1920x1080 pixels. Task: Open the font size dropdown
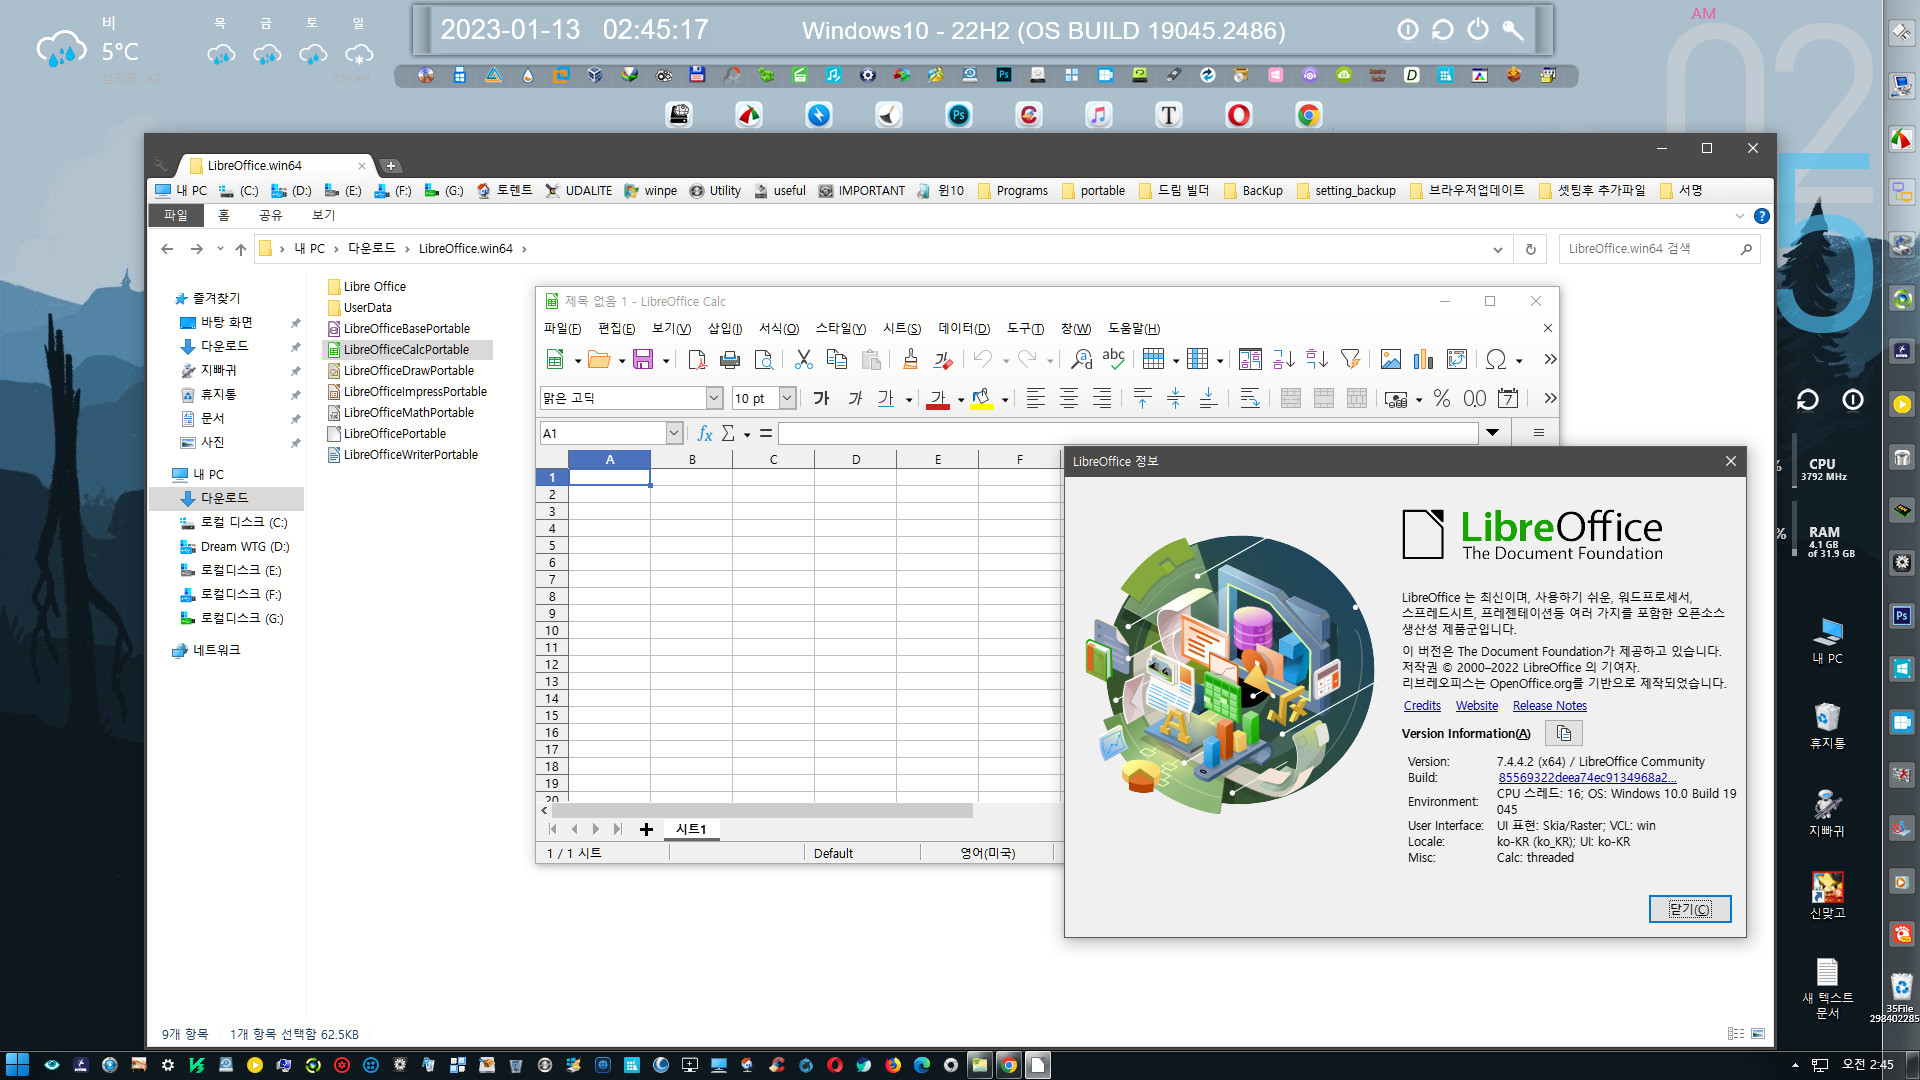[x=787, y=399]
